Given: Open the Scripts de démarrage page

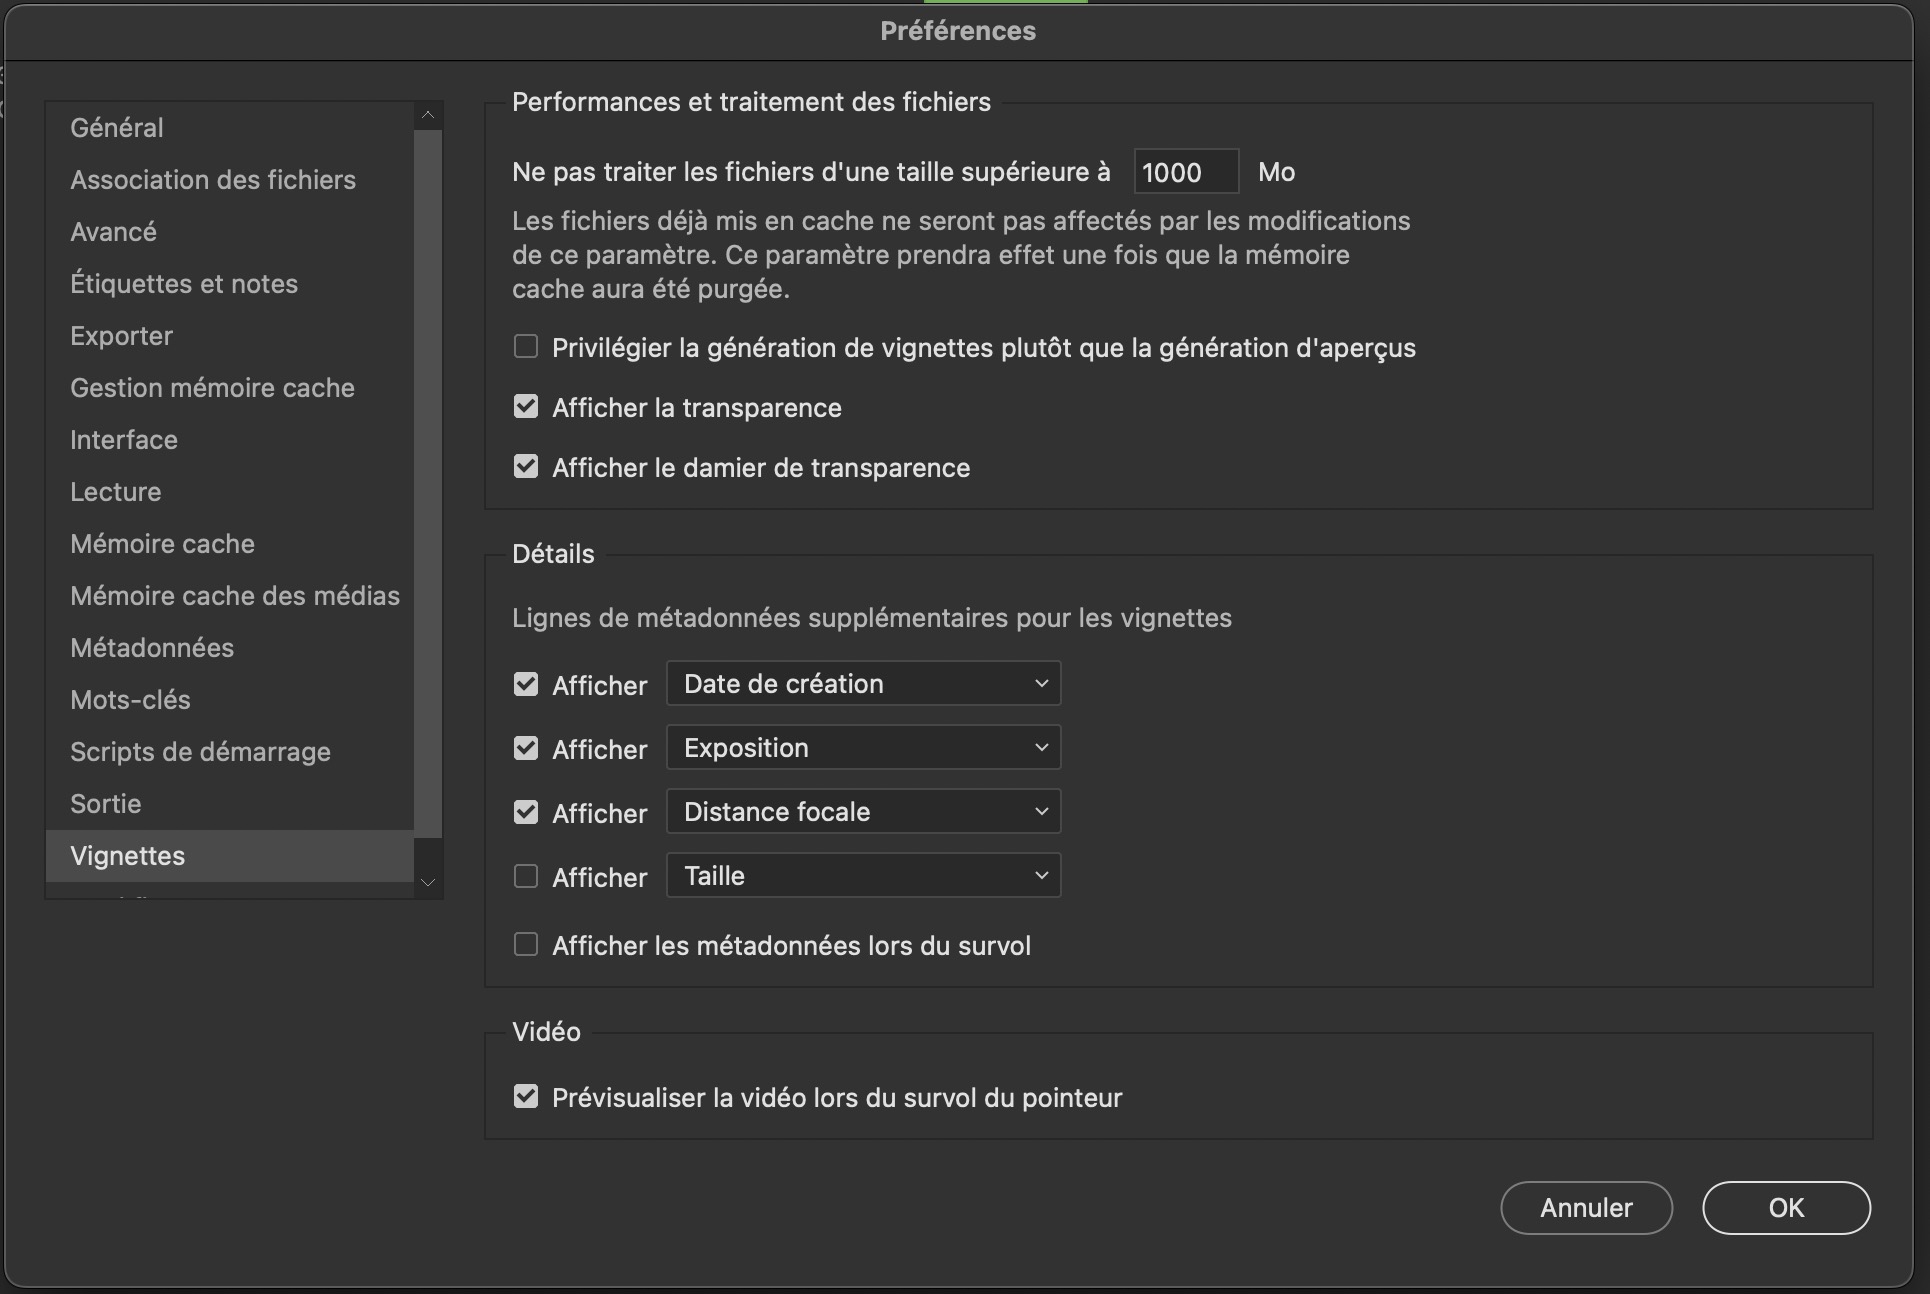Looking at the screenshot, I should (x=200, y=751).
